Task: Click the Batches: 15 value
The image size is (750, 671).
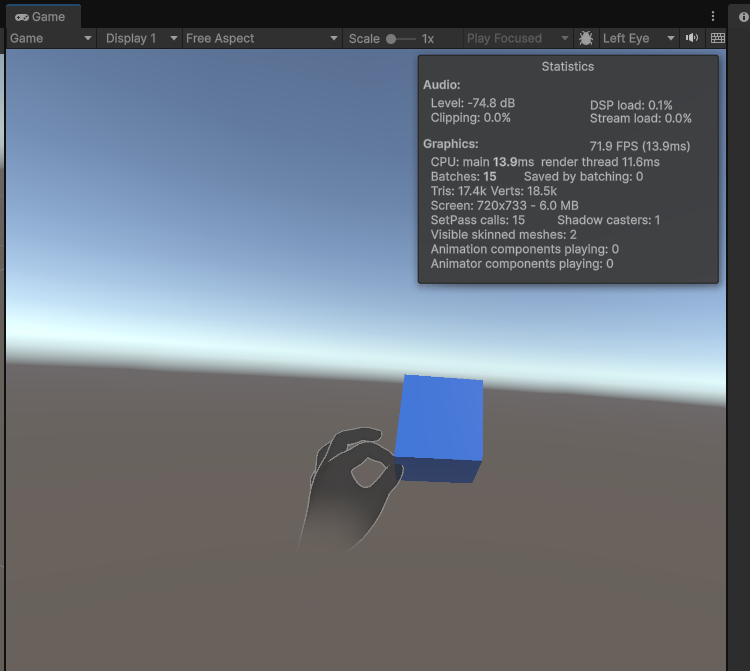Action: pyautogui.click(x=463, y=176)
